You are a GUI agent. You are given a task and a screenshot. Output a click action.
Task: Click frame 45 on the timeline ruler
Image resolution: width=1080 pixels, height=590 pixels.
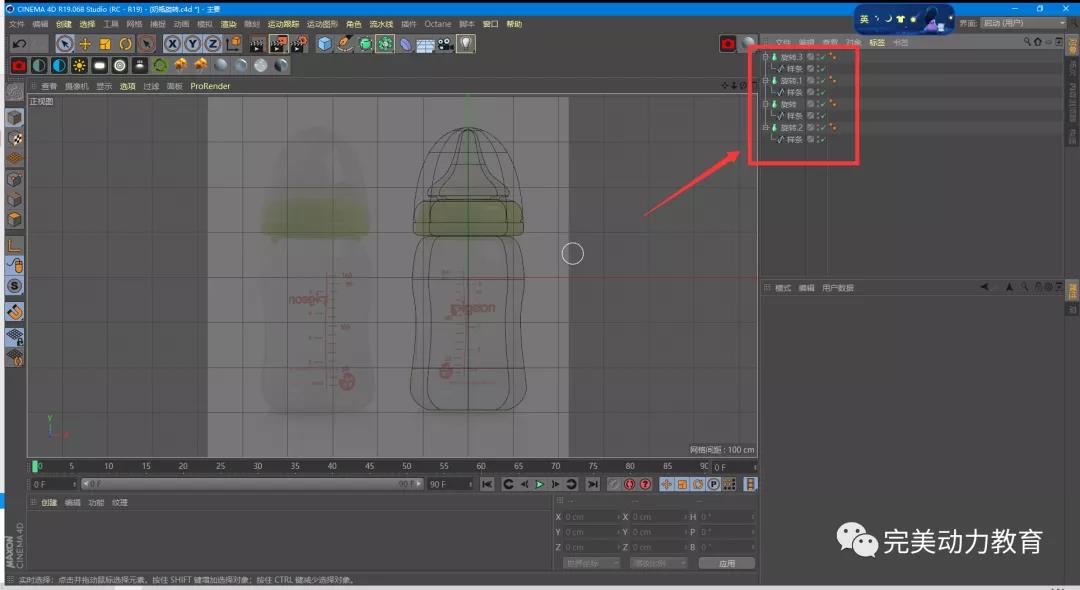click(x=369, y=466)
